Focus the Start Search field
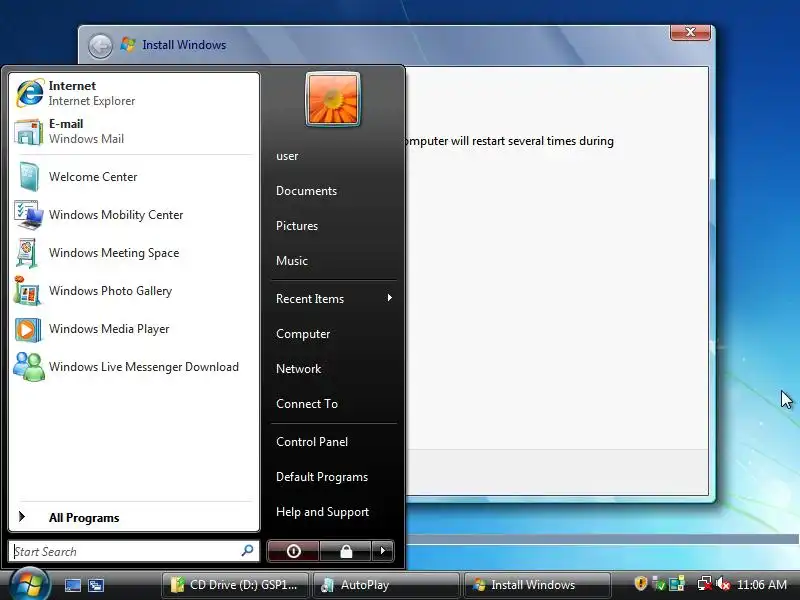The height and width of the screenshot is (600, 800). 134,551
